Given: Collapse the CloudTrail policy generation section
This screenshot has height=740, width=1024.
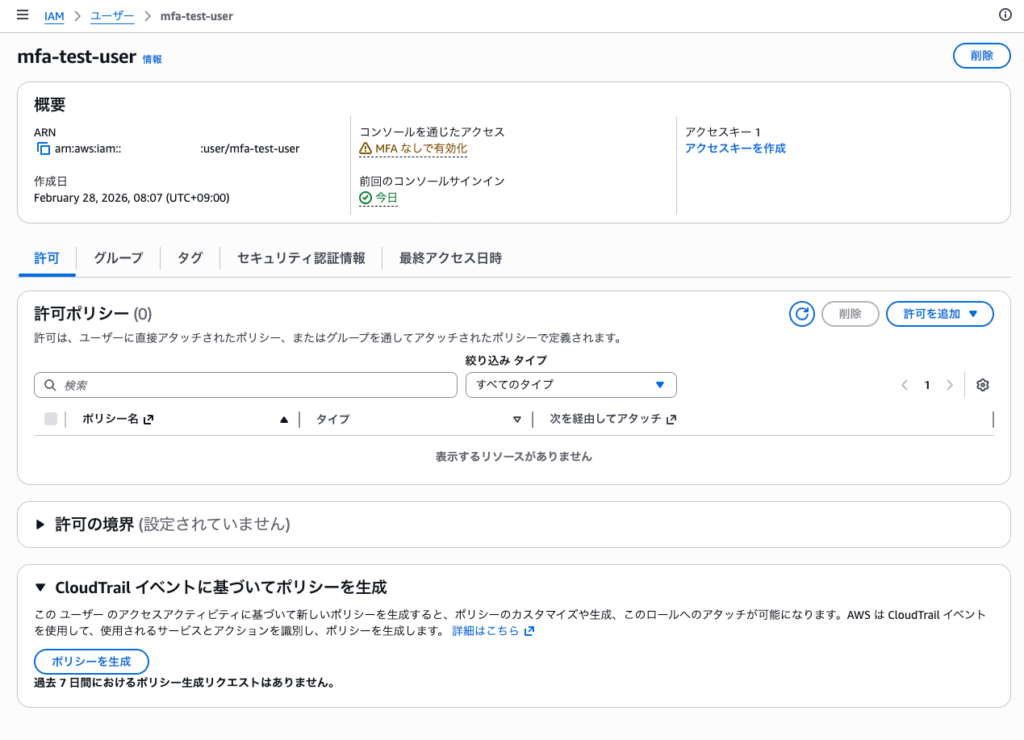Looking at the screenshot, I should 41,587.
